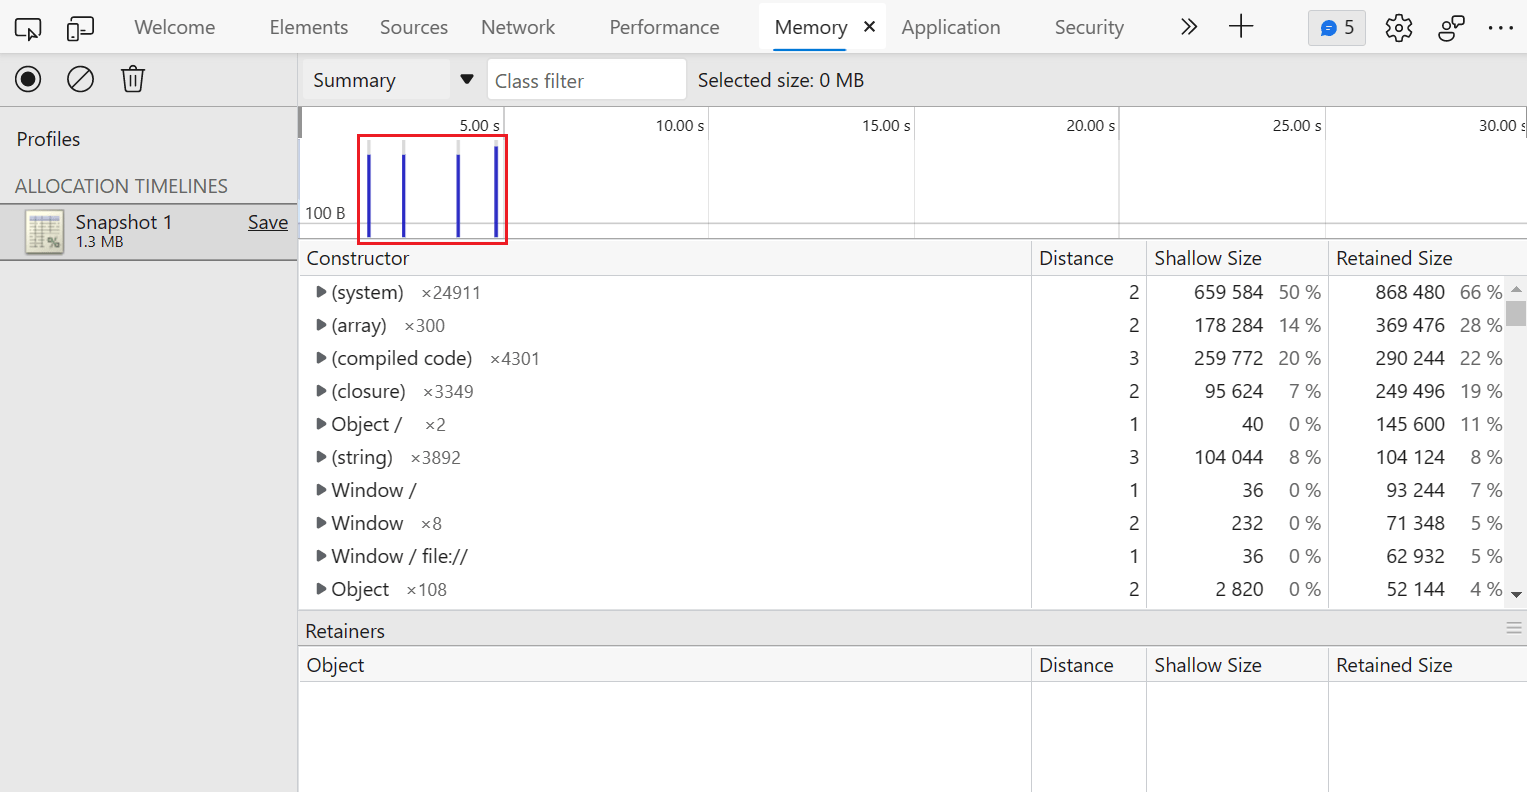Click the constructor table scrollbar thumb
1527x792 pixels.
[1517, 313]
